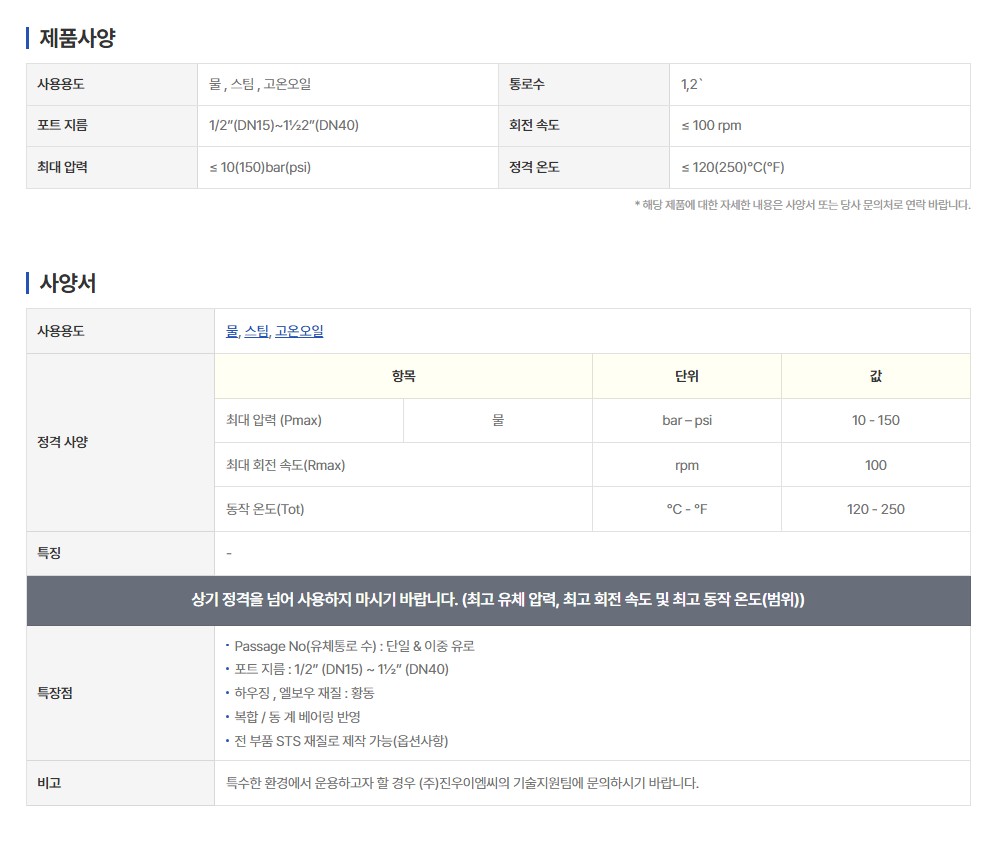The height and width of the screenshot is (845, 995).
Task: Click the 항목 column header
Action: click(403, 376)
